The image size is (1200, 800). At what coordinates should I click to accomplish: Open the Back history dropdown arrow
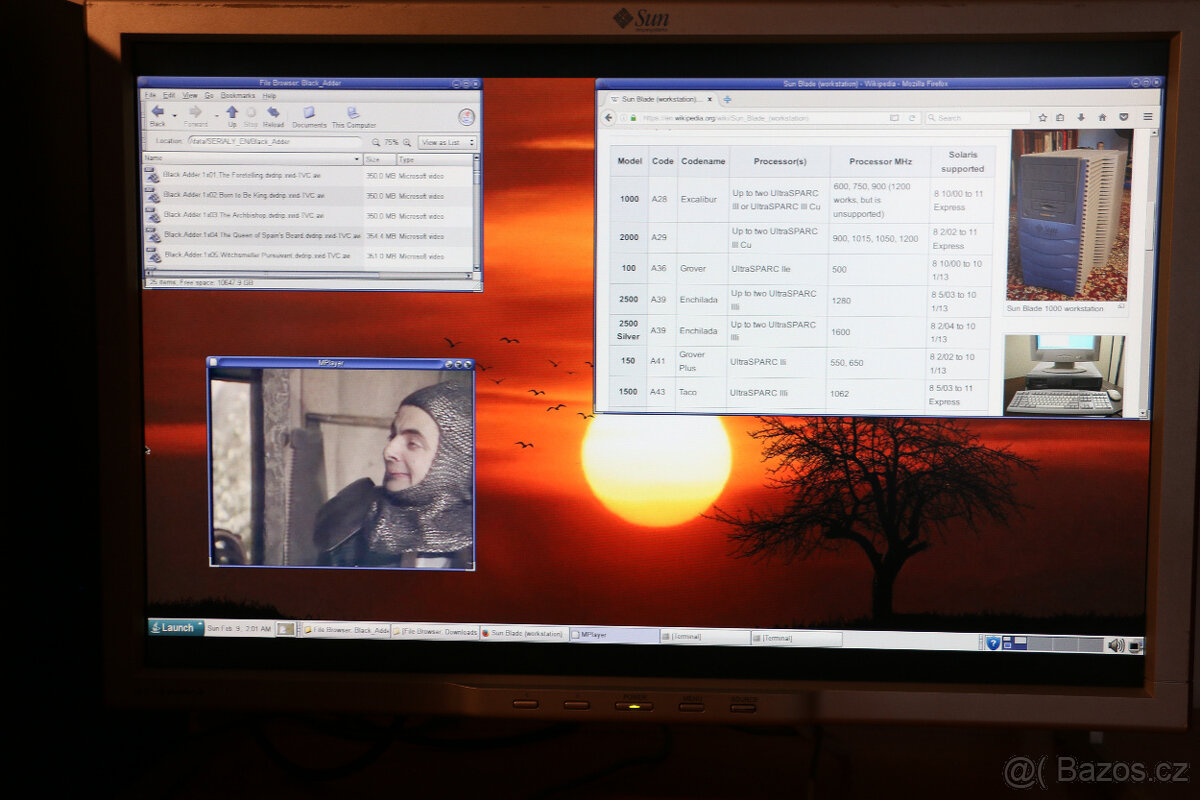coord(174,115)
